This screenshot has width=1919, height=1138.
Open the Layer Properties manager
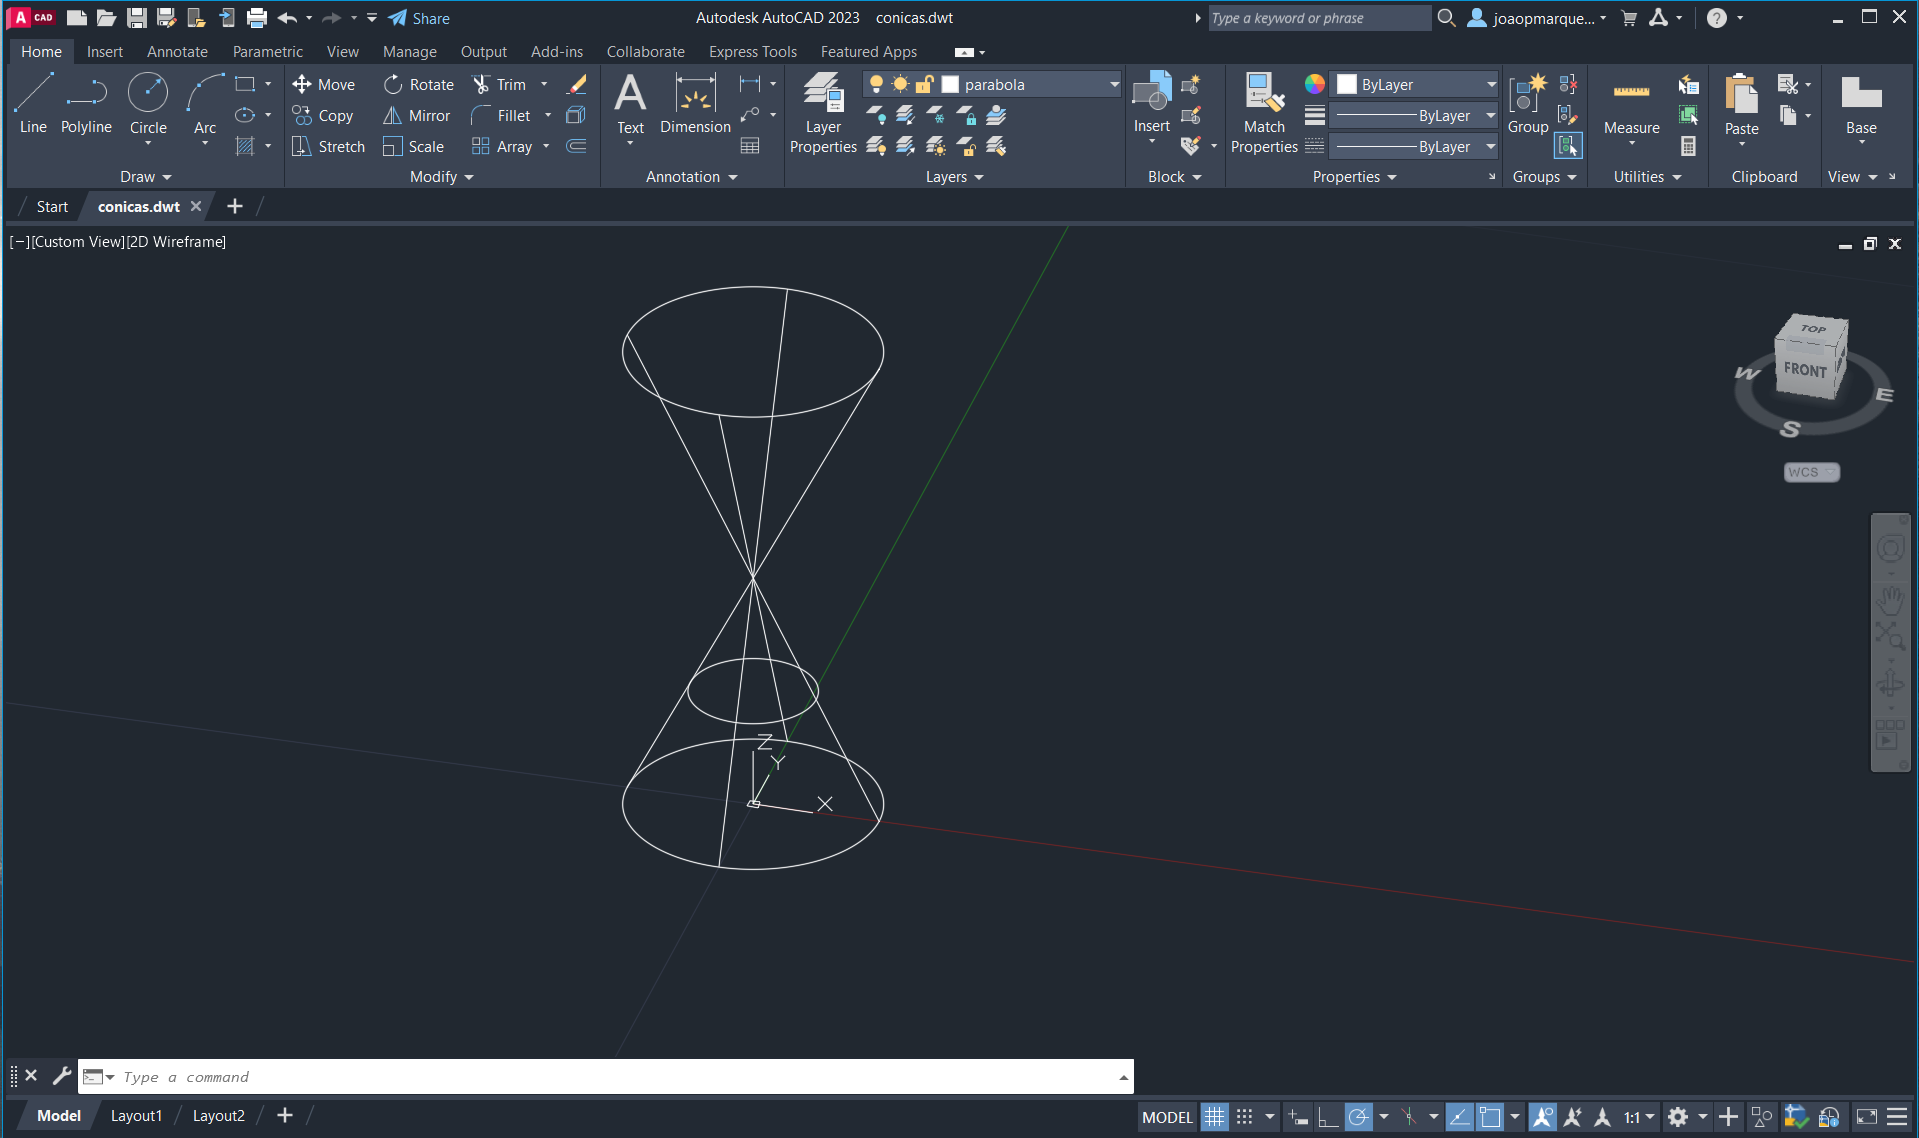(823, 113)
